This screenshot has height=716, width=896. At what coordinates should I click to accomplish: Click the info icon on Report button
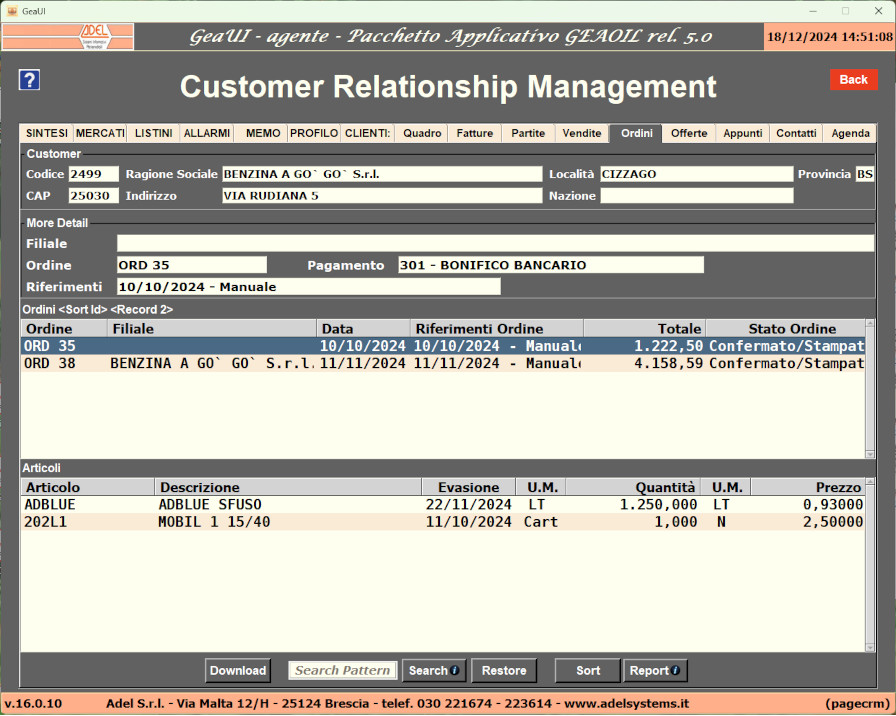tap(675, 670)
